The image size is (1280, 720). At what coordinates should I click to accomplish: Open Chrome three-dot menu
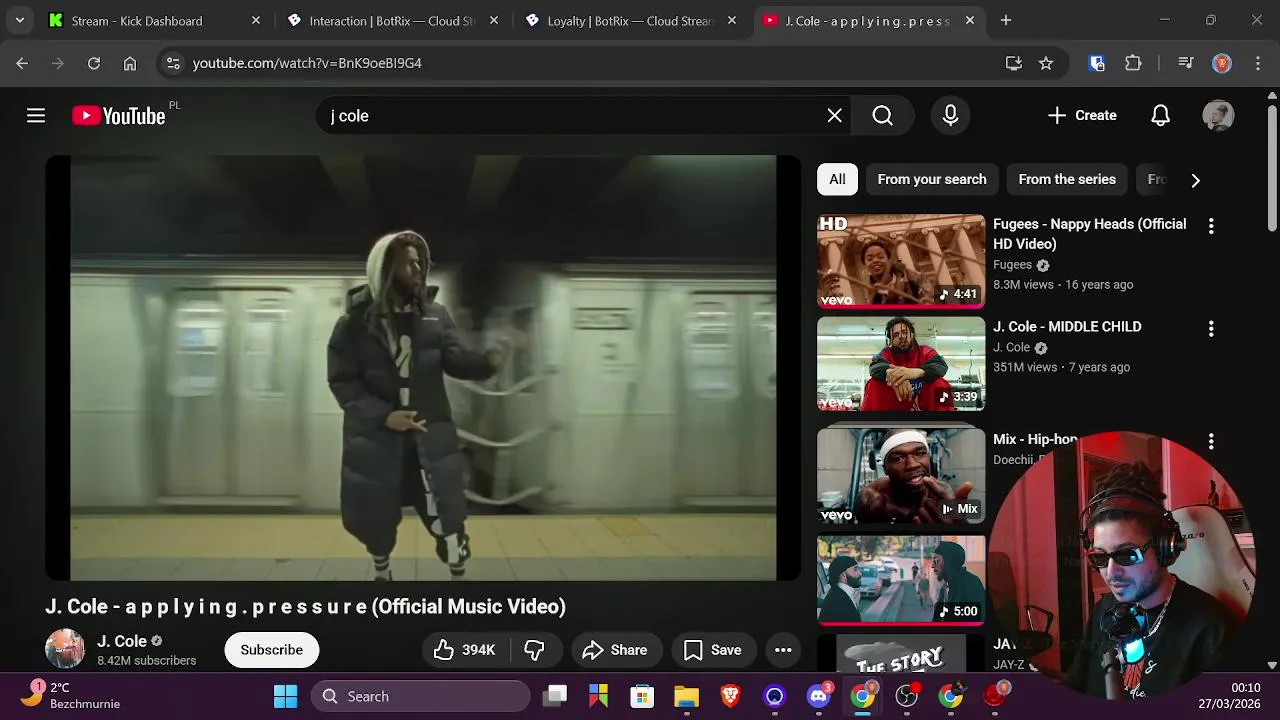pyautogui.click(x=1258, y=63)
